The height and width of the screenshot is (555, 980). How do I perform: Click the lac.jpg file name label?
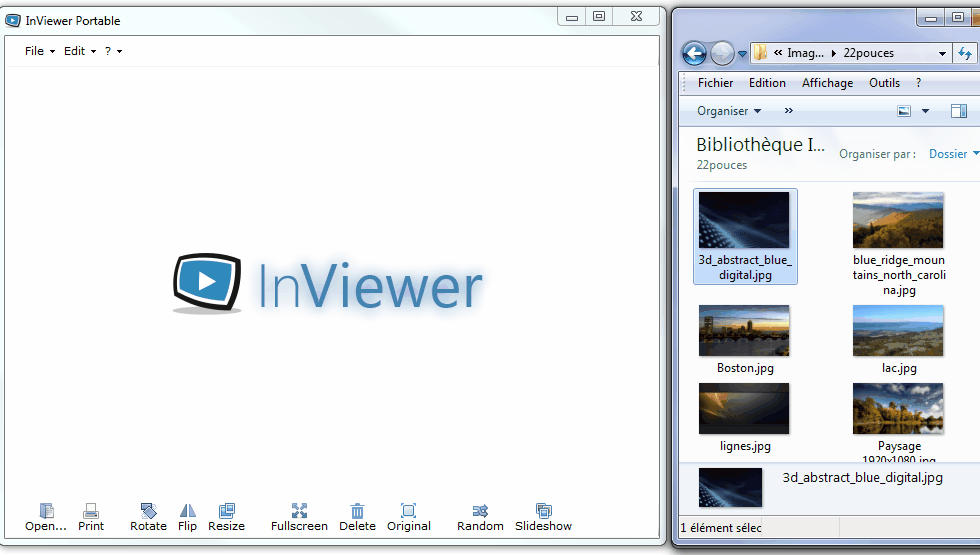899,368
